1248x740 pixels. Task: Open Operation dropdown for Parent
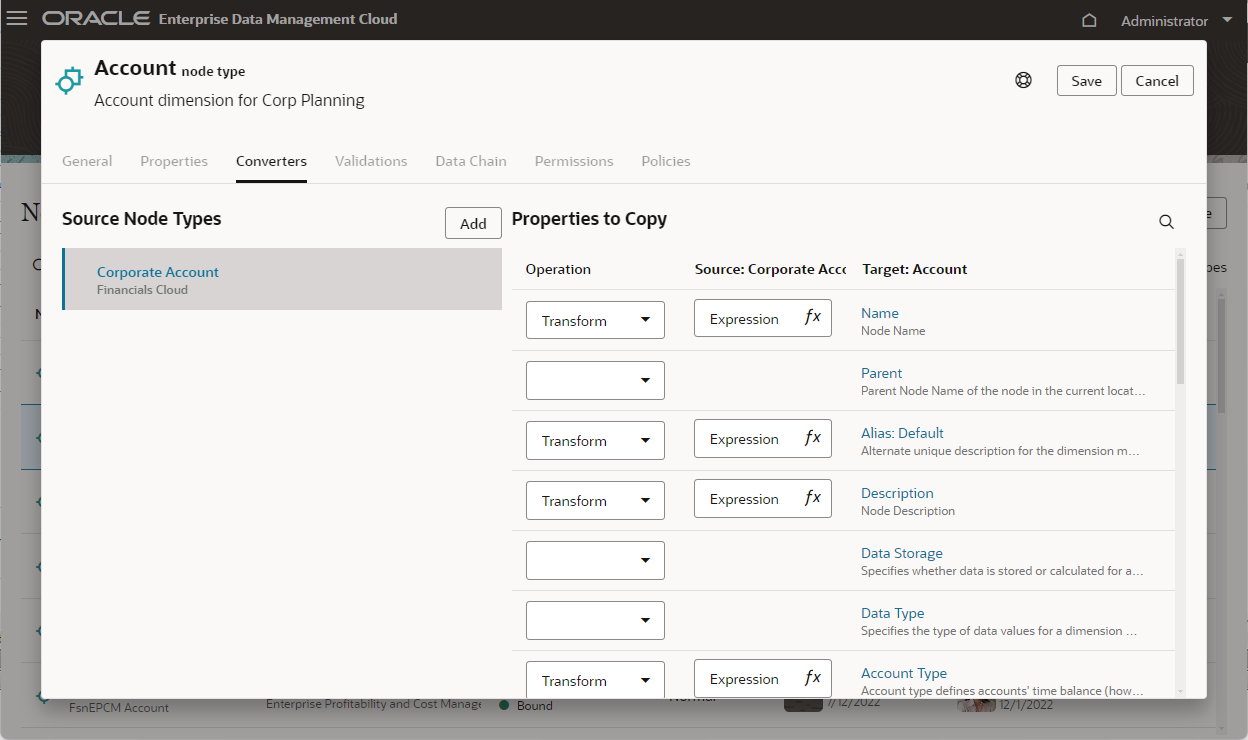click(x=595, y=380)
